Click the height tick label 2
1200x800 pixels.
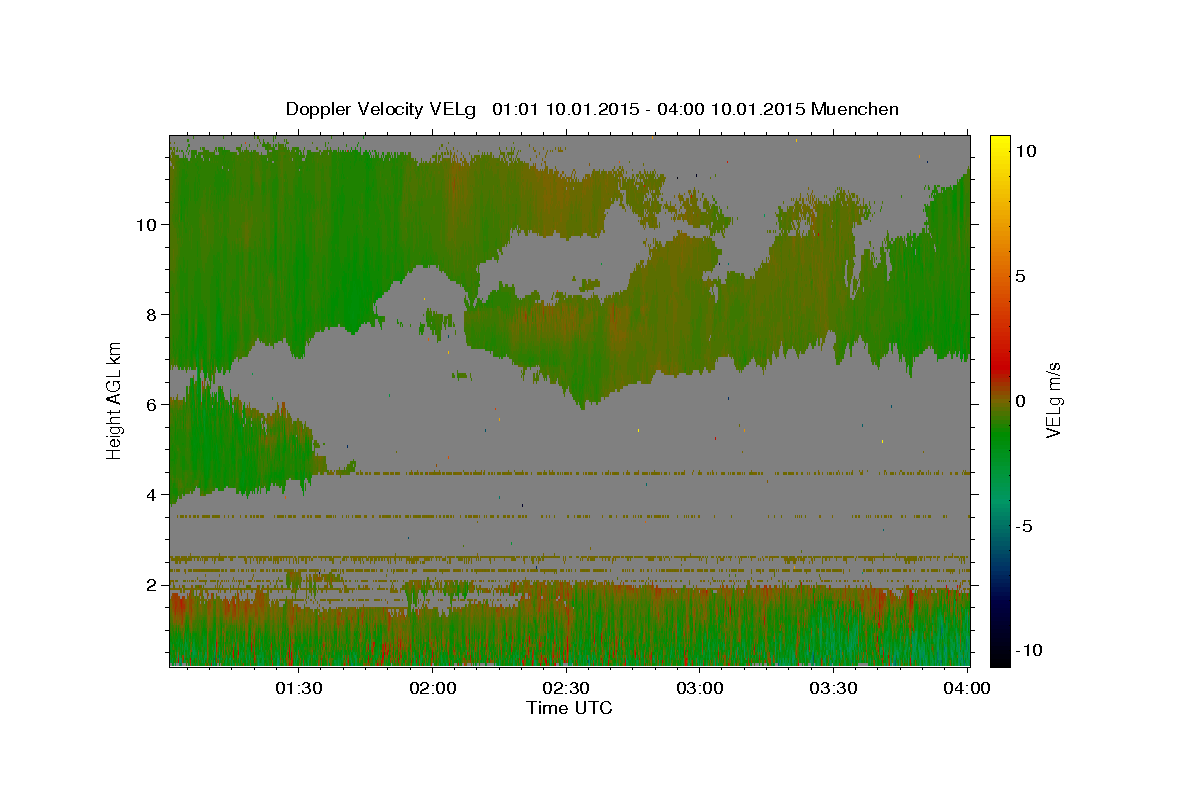pyautogui.click(x=154, y=585)
